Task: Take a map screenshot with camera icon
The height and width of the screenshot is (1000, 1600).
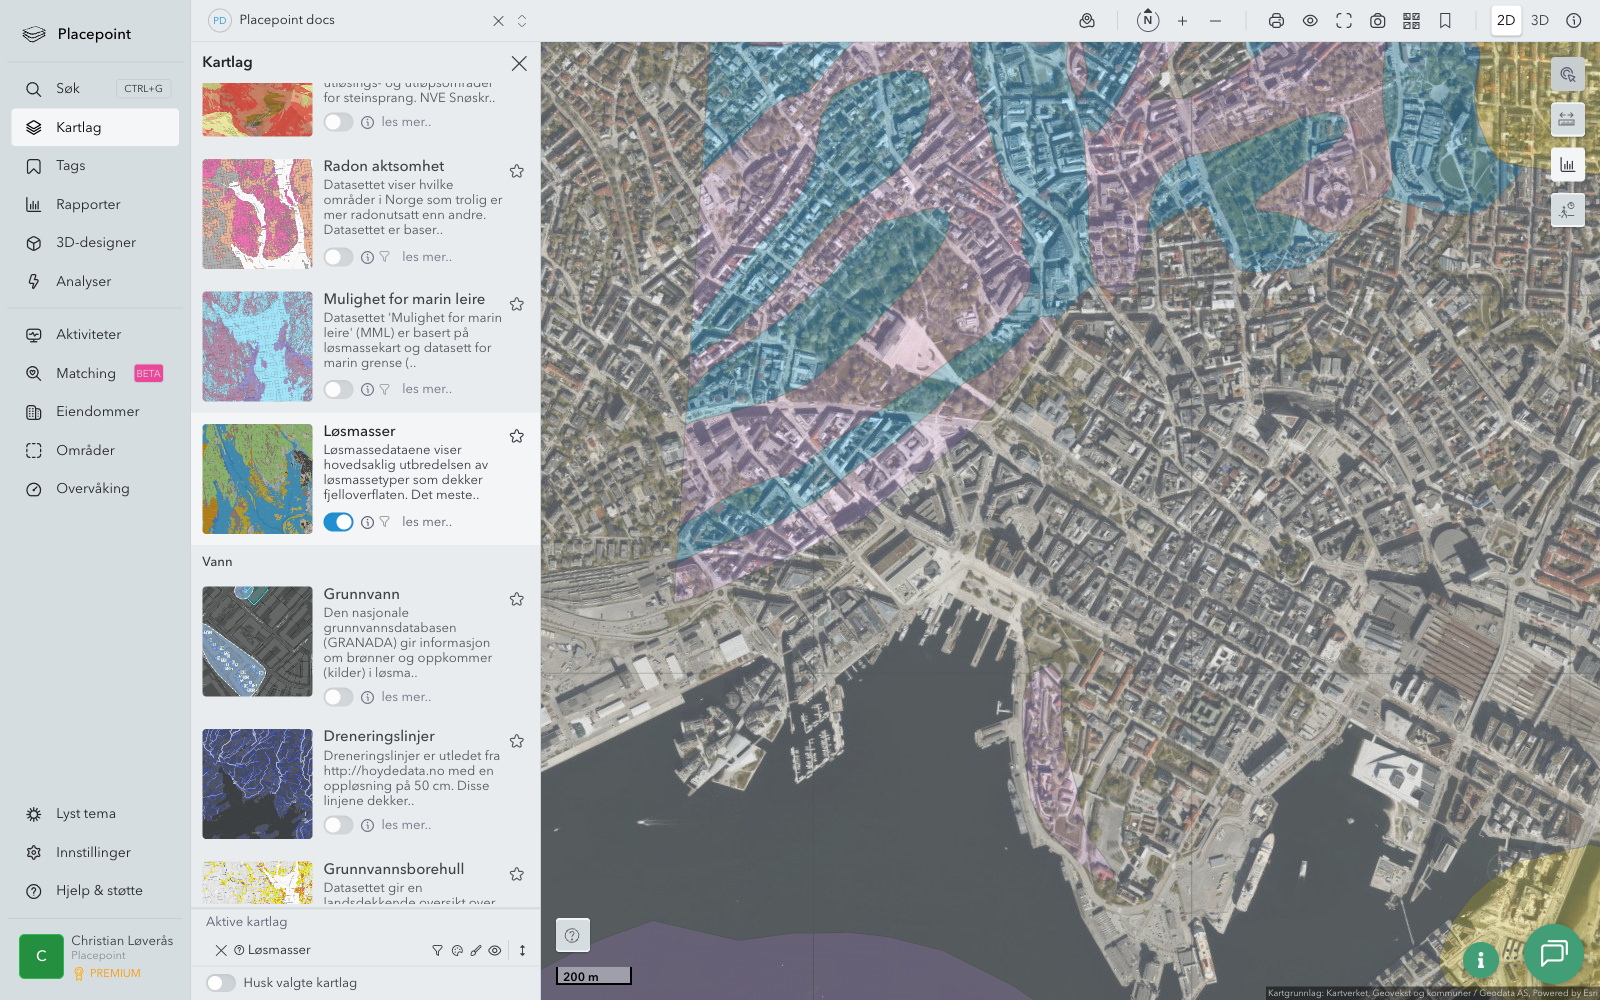Action: 1377,20
